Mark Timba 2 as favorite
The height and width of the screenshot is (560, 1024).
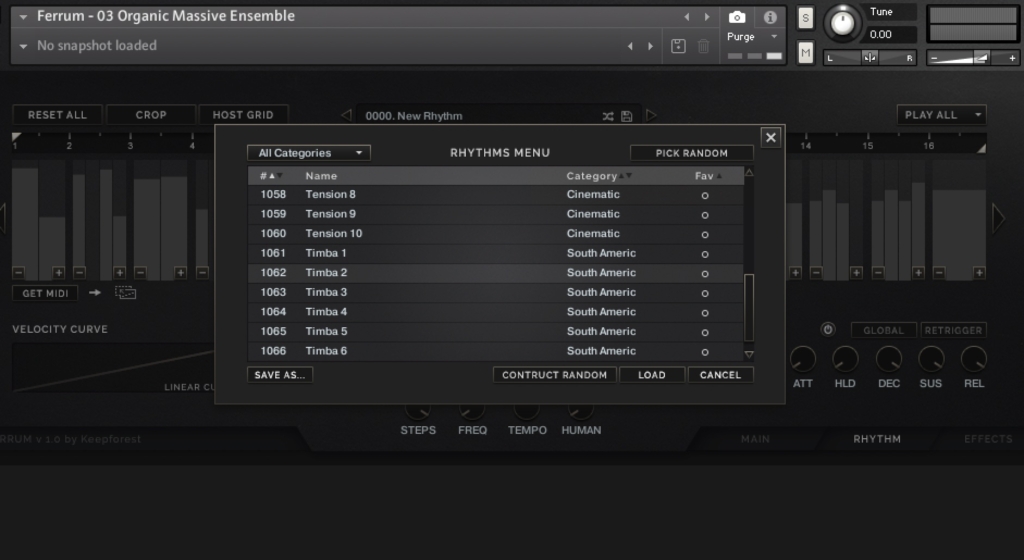[705, 273]
